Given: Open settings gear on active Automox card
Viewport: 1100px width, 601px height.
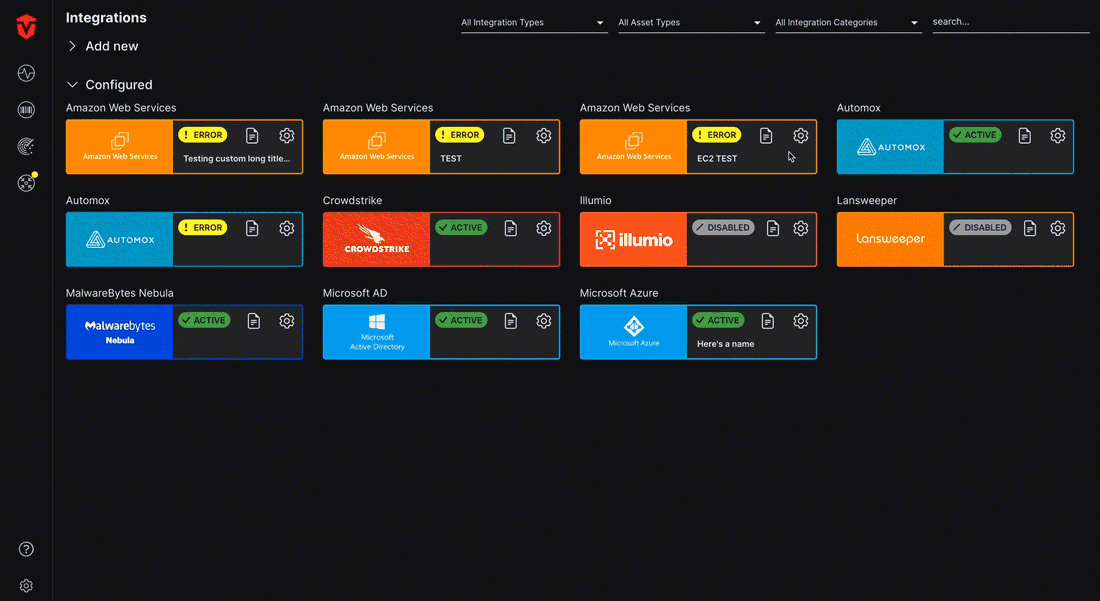Looking at the screenshot, I should (1057, 135).
